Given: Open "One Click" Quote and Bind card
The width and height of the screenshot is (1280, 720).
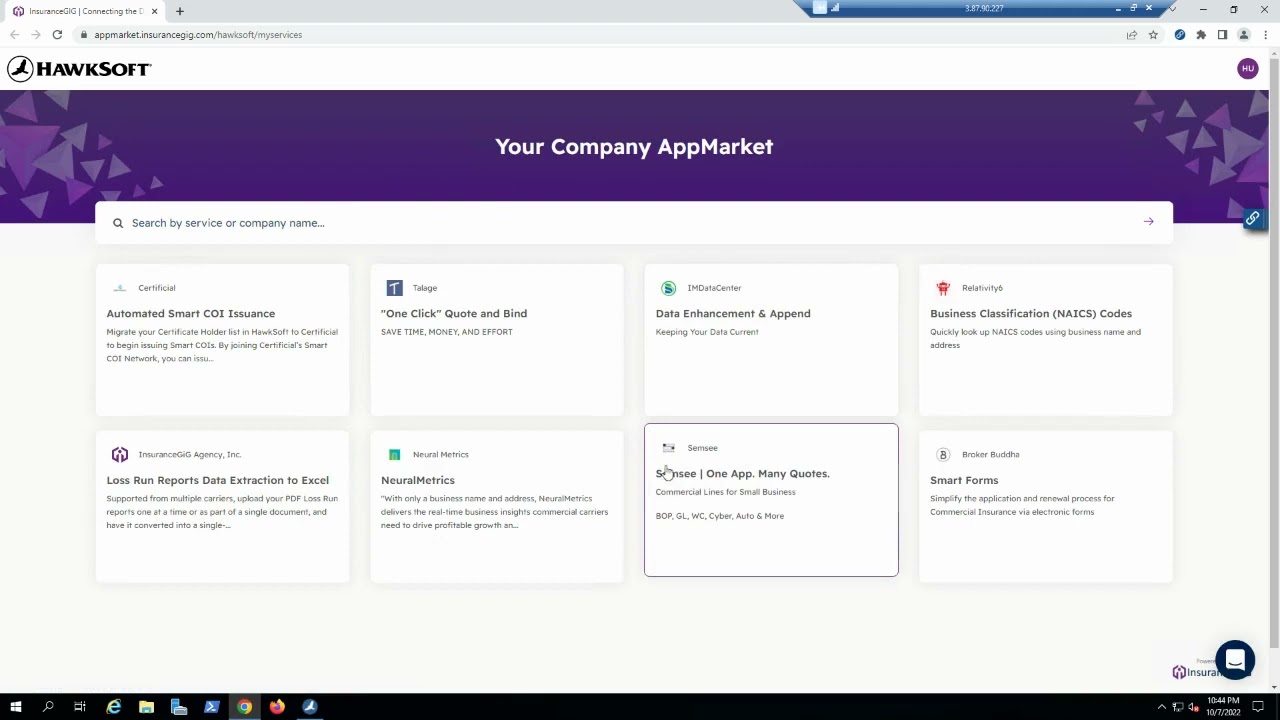Looking at the screenshot, I should [496, 340].
